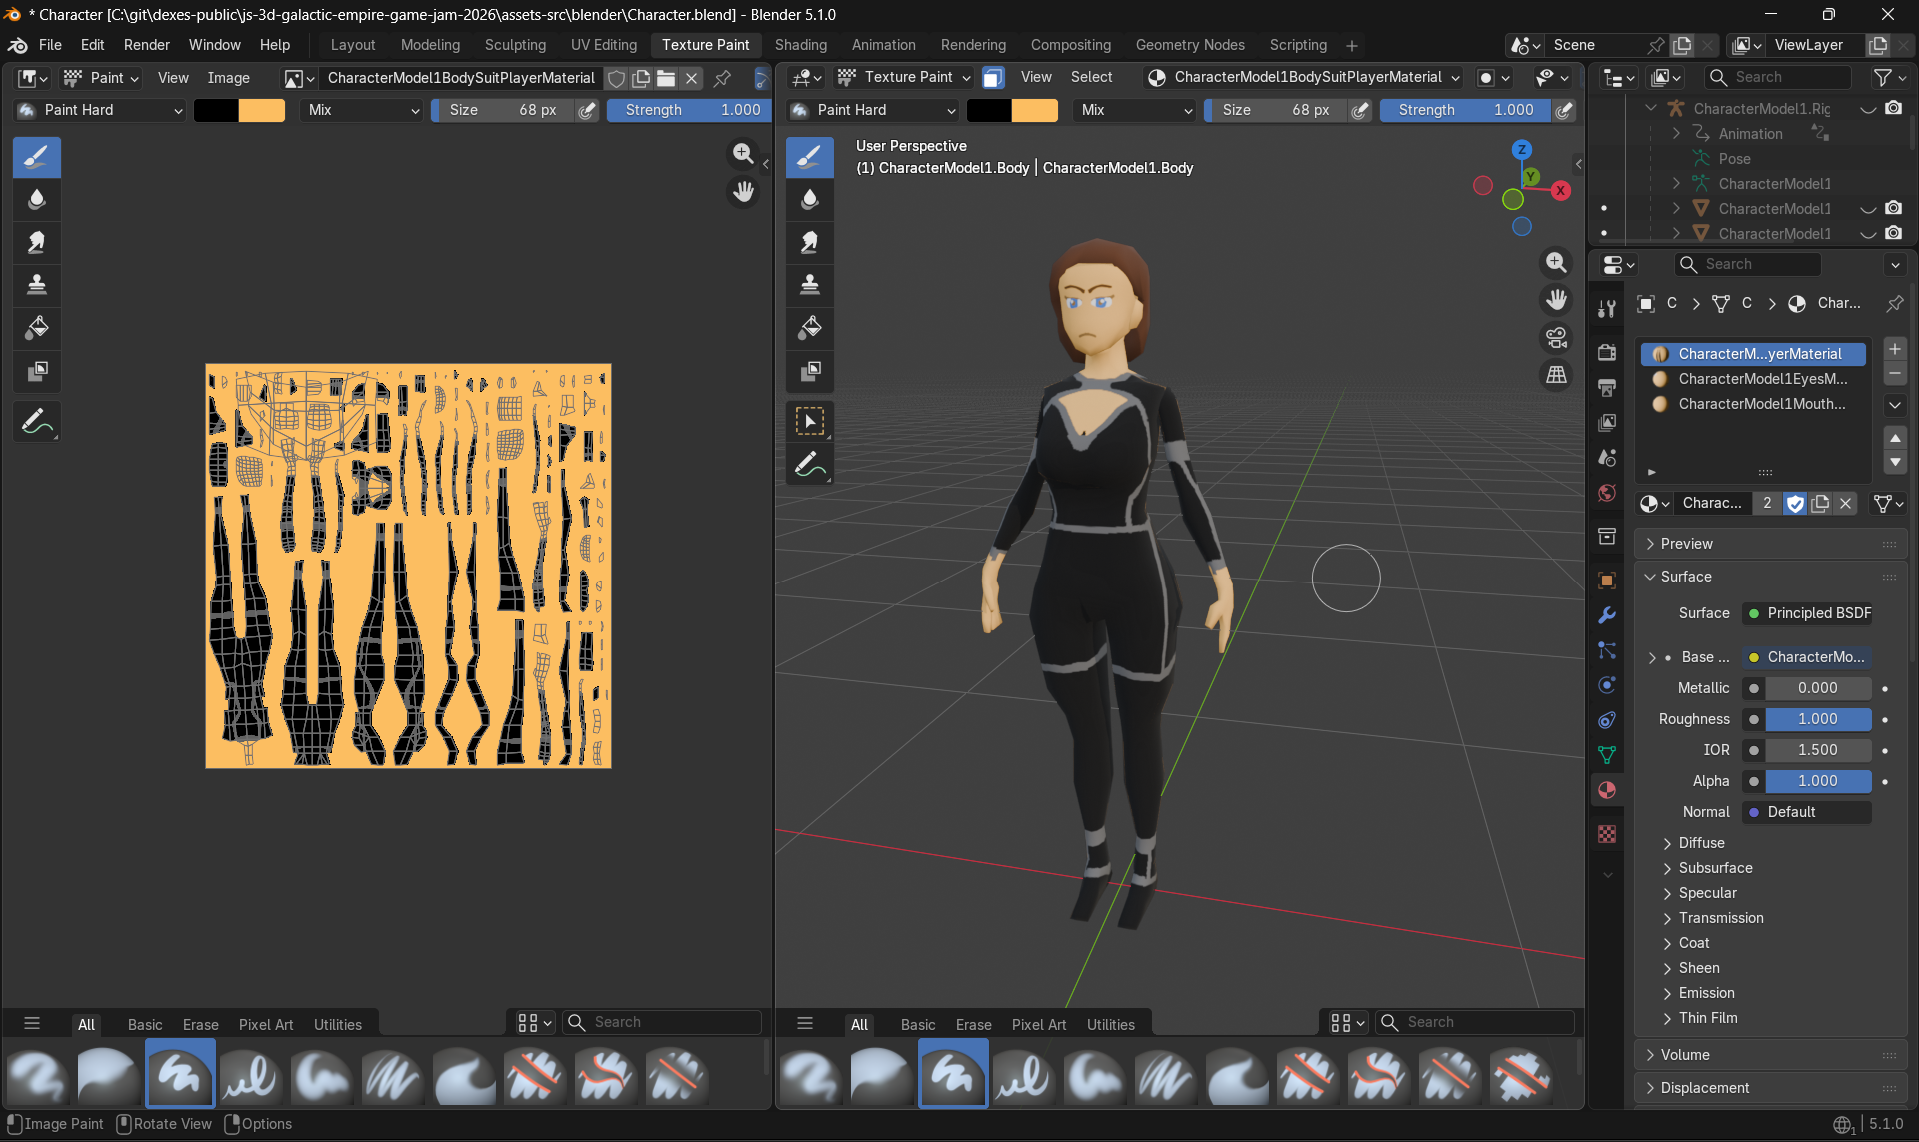Image resolution: width=1919 pixels, height=1142 pixels.
Task: Open the Render menu in the top bar
Action: (x=146, y=45)
